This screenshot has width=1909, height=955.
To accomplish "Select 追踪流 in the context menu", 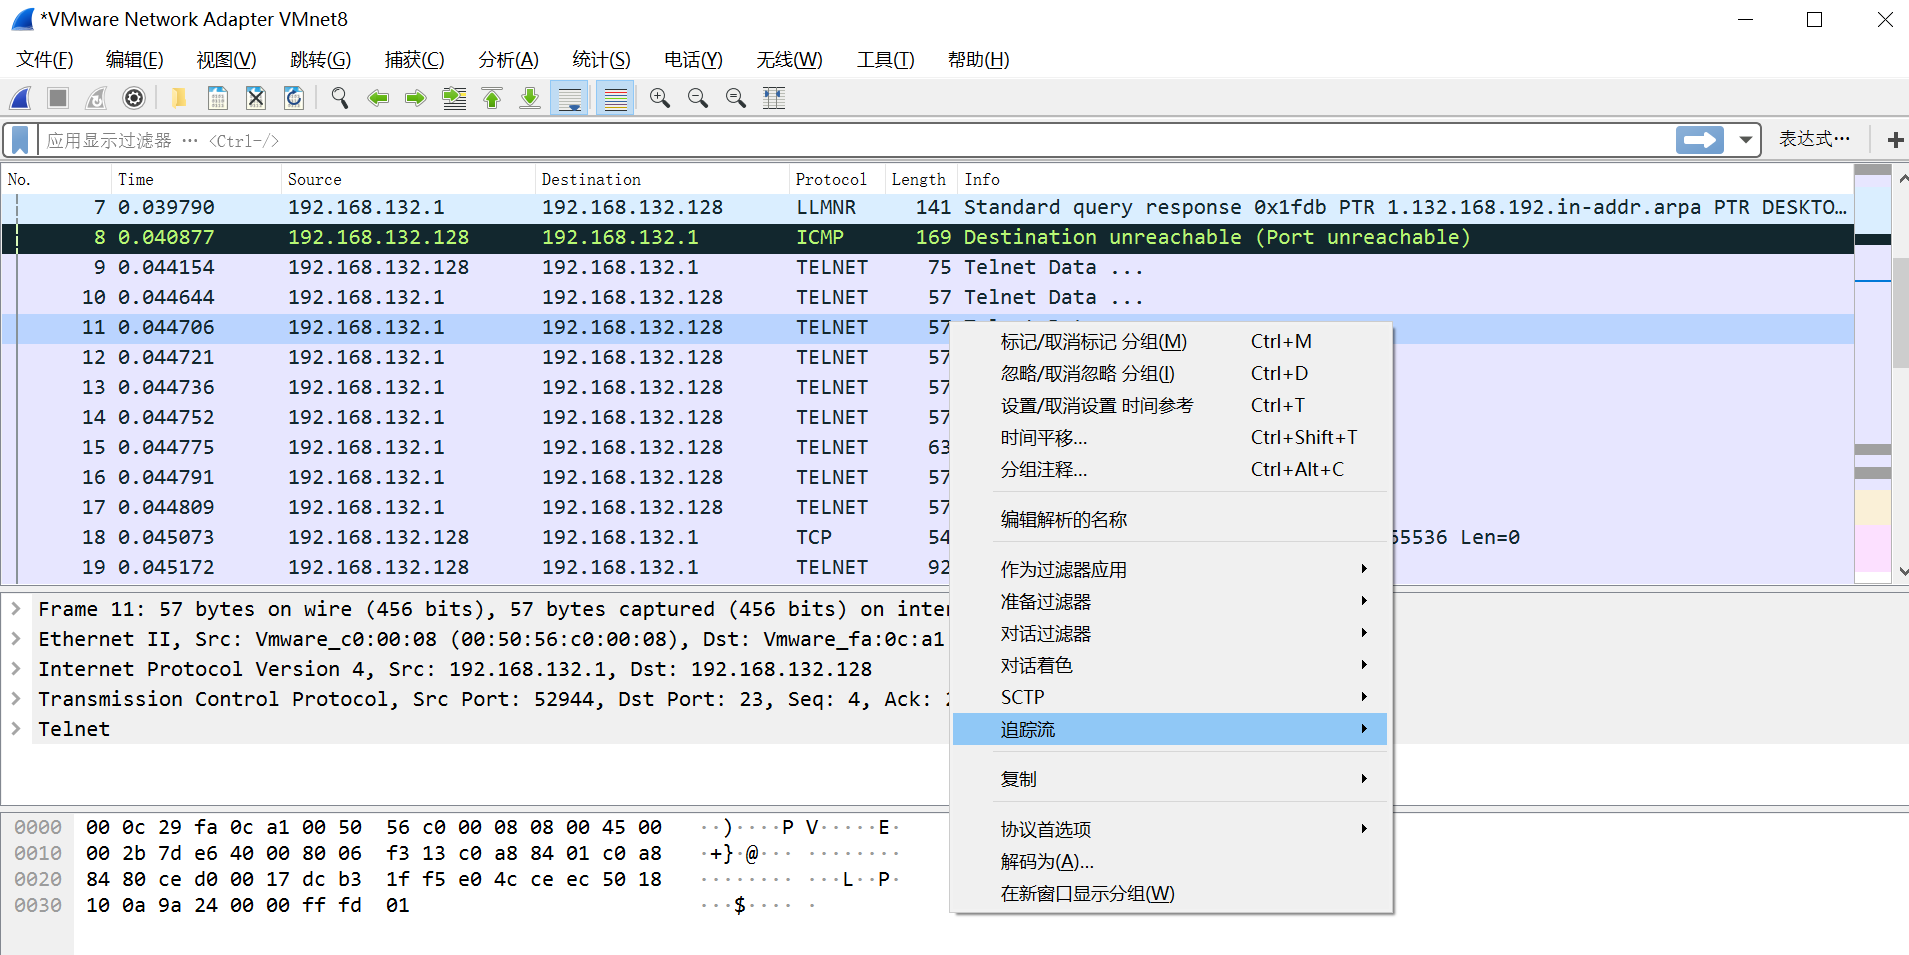I will 1028,729.
